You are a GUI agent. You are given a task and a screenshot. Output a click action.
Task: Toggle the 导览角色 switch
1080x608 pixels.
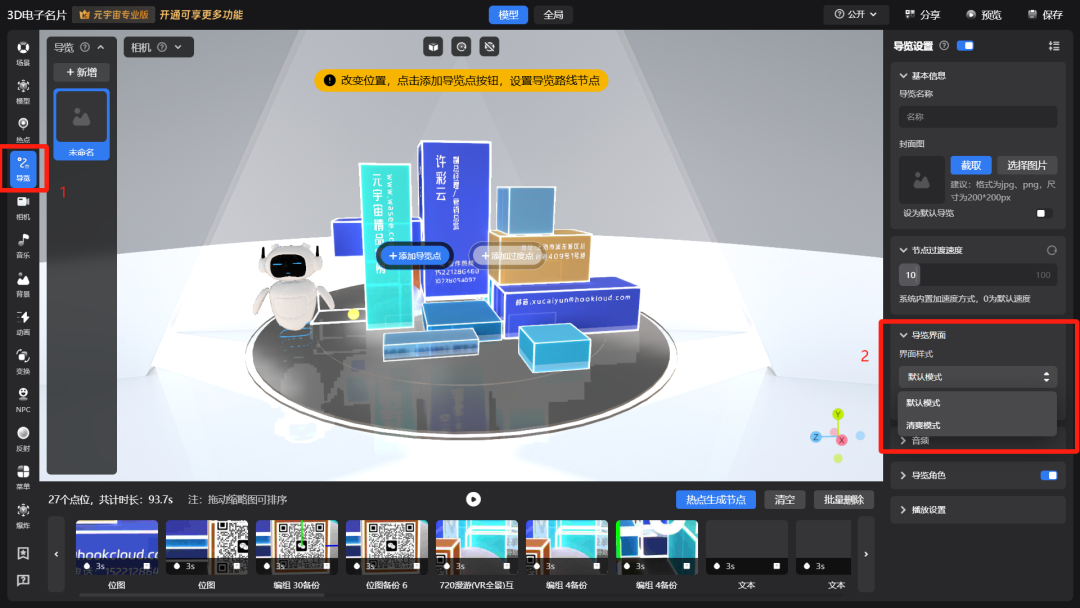1049,475
